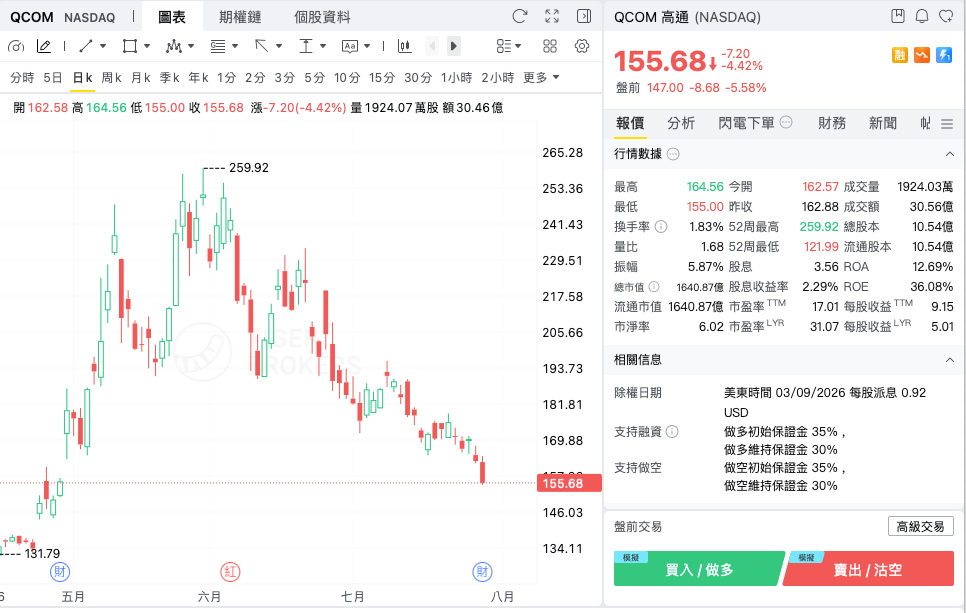Click info icon next to 換手率

click(x=661, y=227)
